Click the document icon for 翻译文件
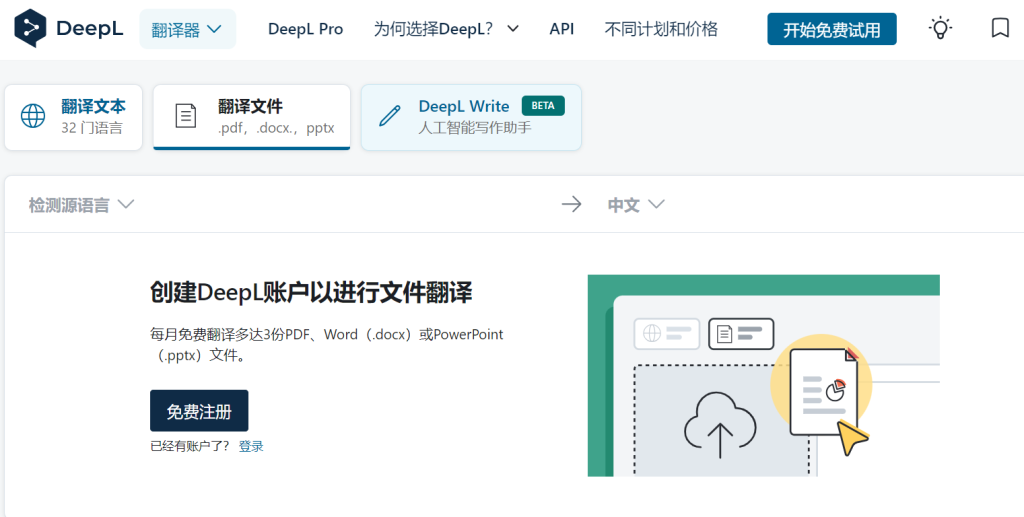This screenshot has height=517, width=1024. pyautogui.click(x=186, y=116)
